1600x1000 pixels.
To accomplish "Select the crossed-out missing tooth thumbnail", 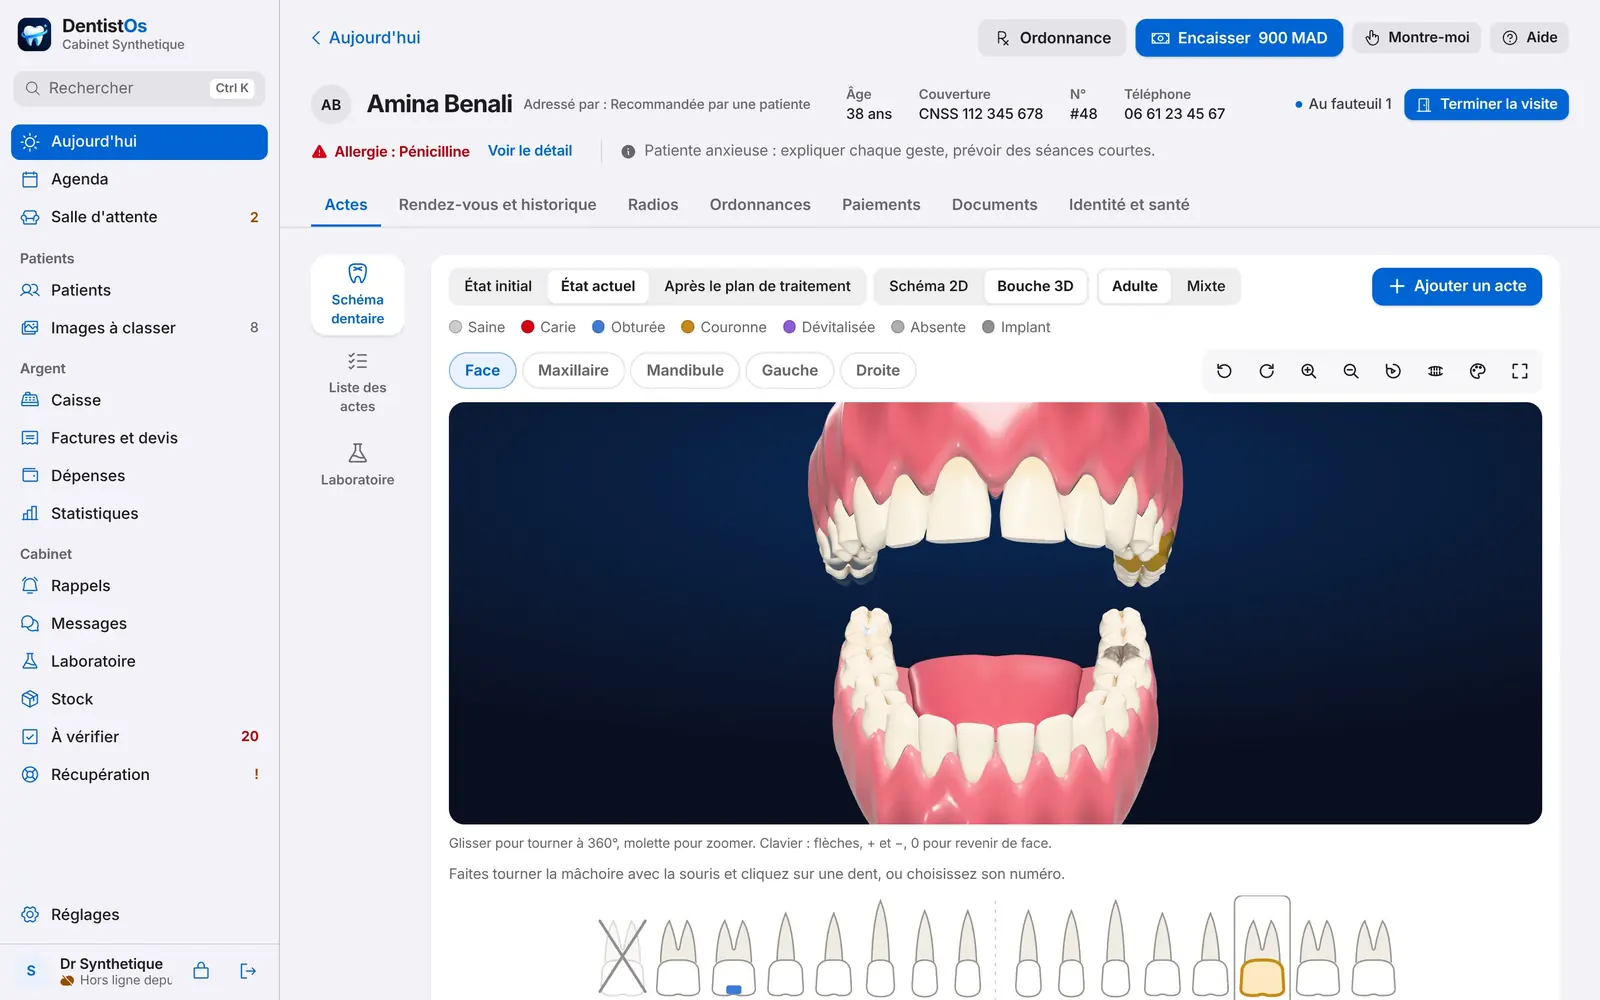I will point(622,957).
